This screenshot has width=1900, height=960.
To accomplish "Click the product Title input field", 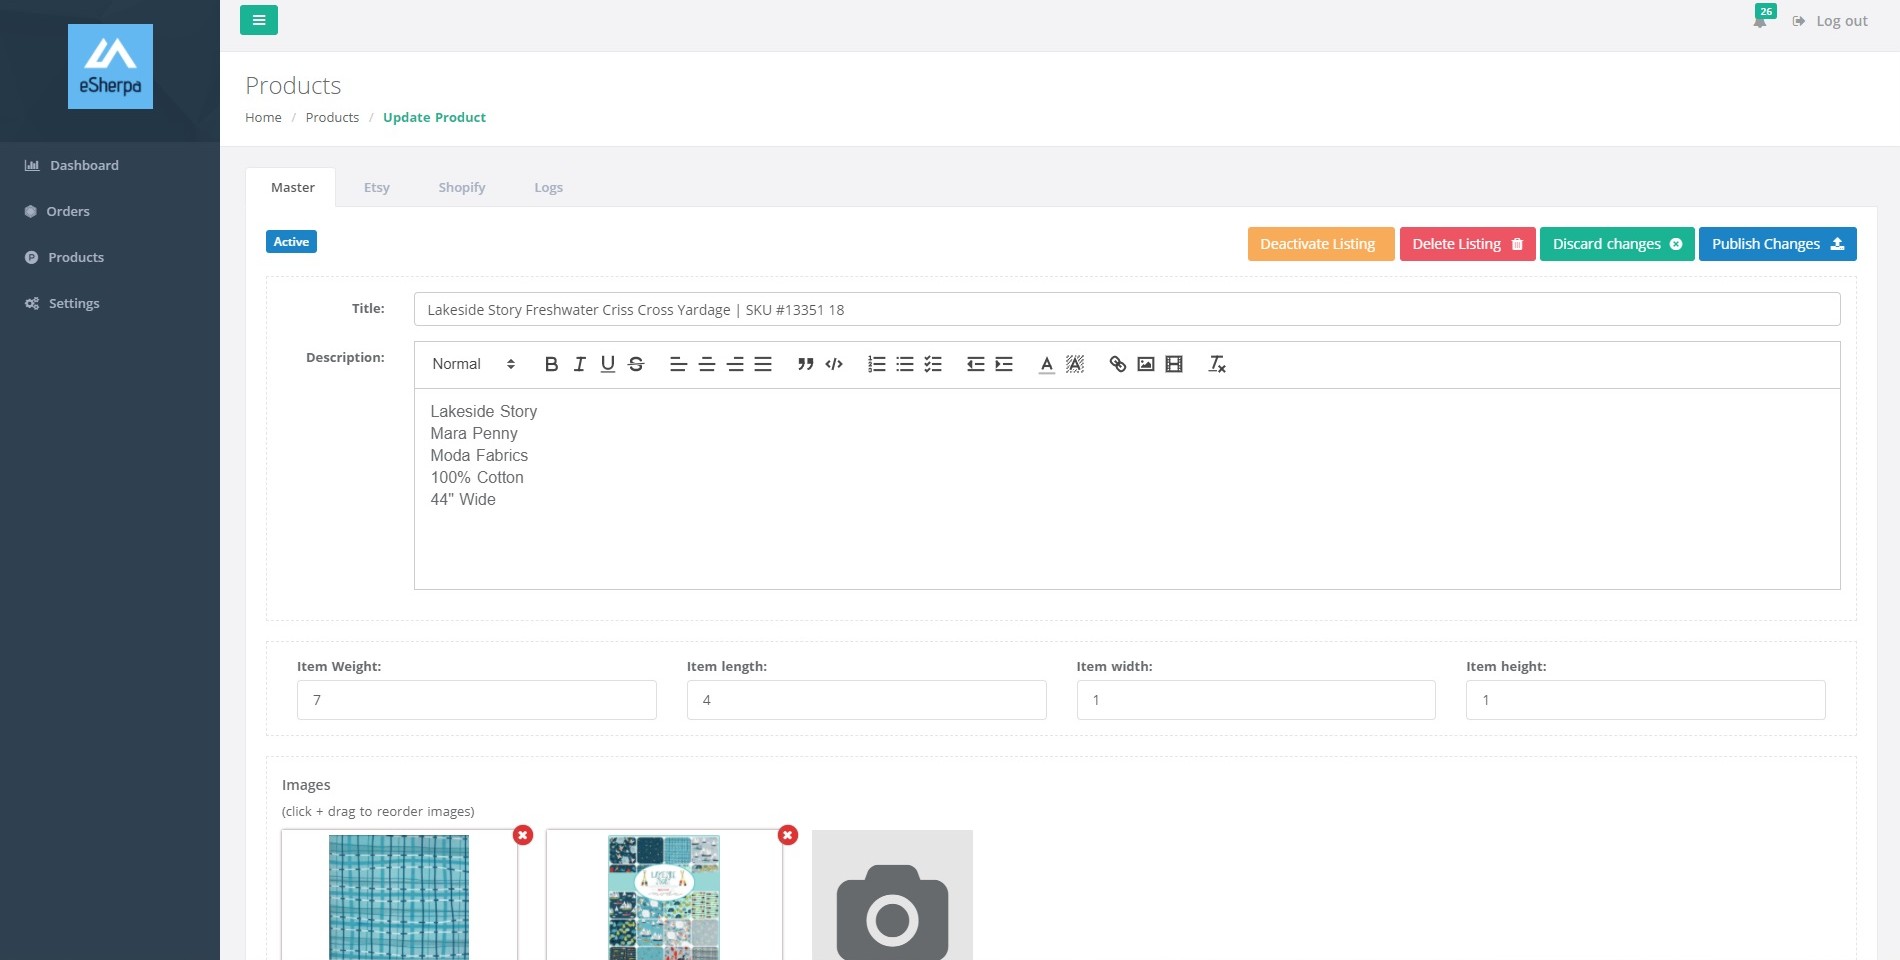I will (x=1127, y=309).
